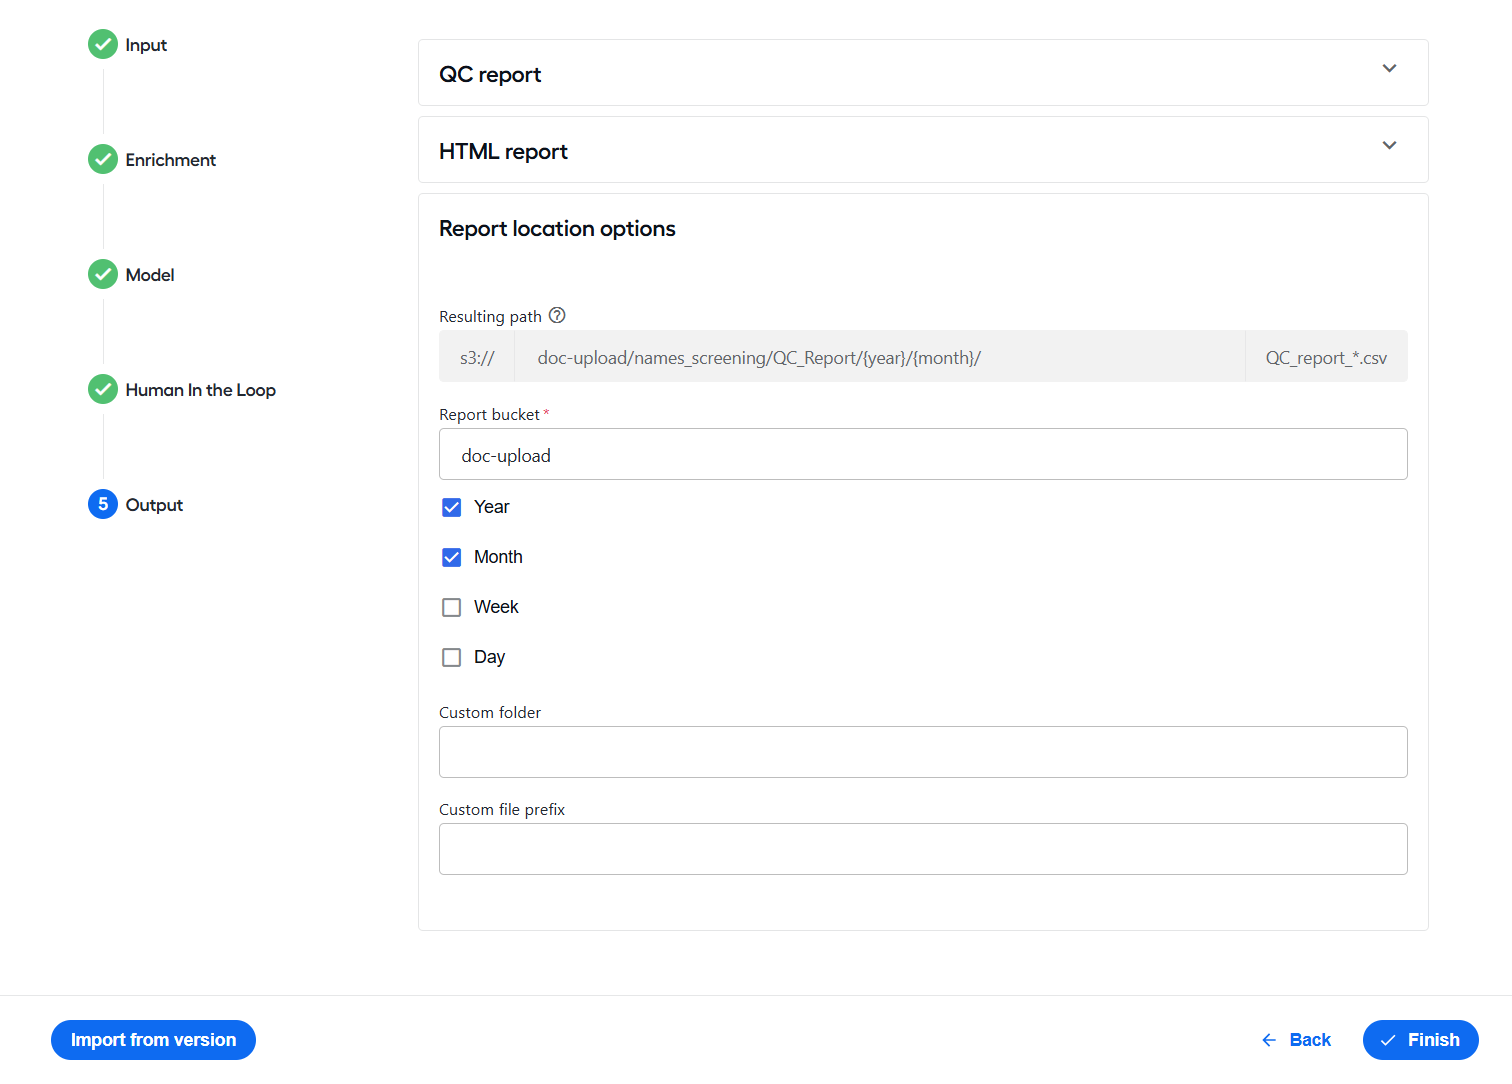Viewport: 1512px width, 1084px height.
Task: Click the Custom file prefix label
Action: point(502,809)
